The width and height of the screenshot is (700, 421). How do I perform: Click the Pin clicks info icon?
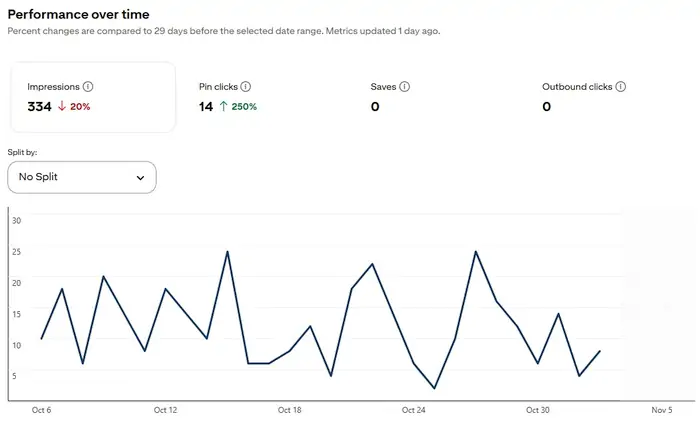246,87
